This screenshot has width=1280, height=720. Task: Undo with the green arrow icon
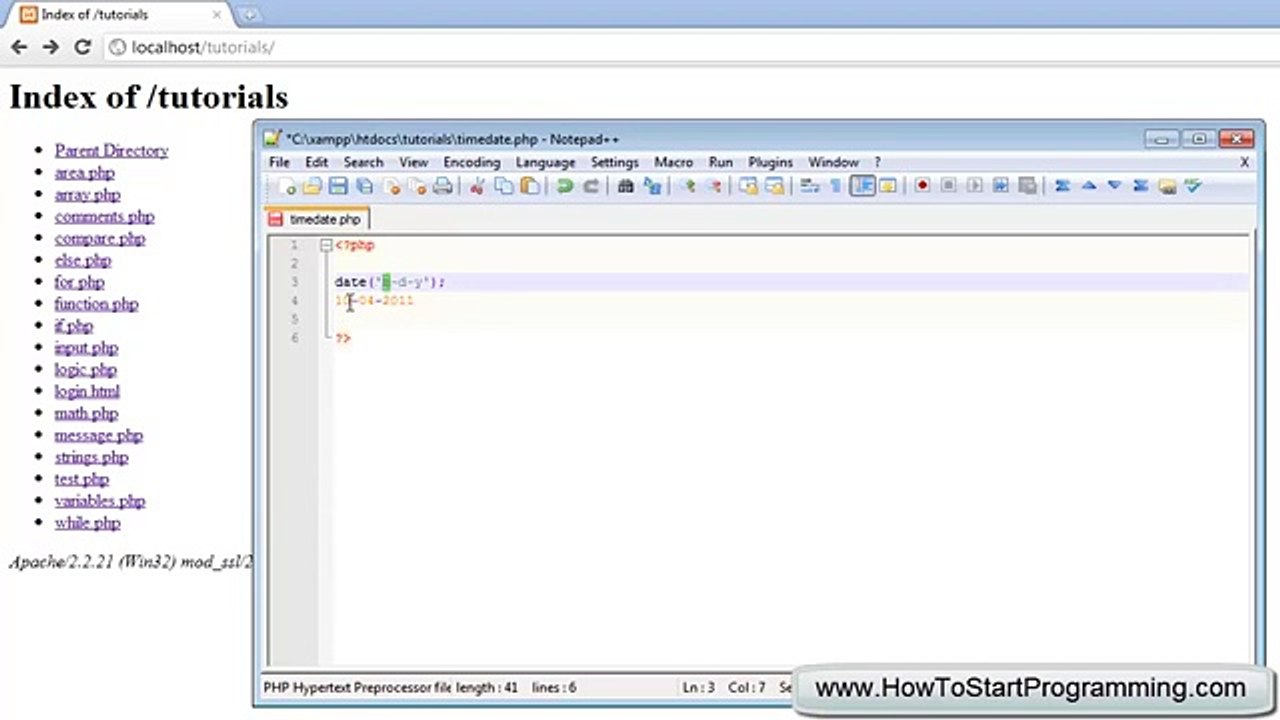click(565, 186)
